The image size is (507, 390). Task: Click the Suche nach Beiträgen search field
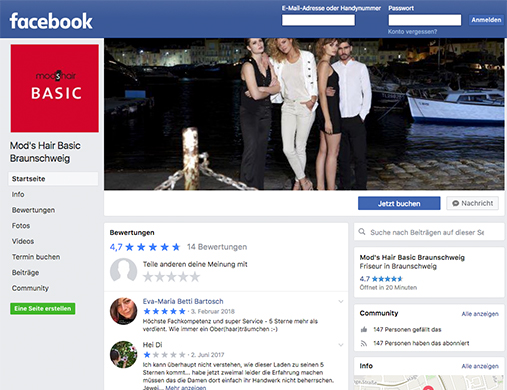[x=429, y=232]
